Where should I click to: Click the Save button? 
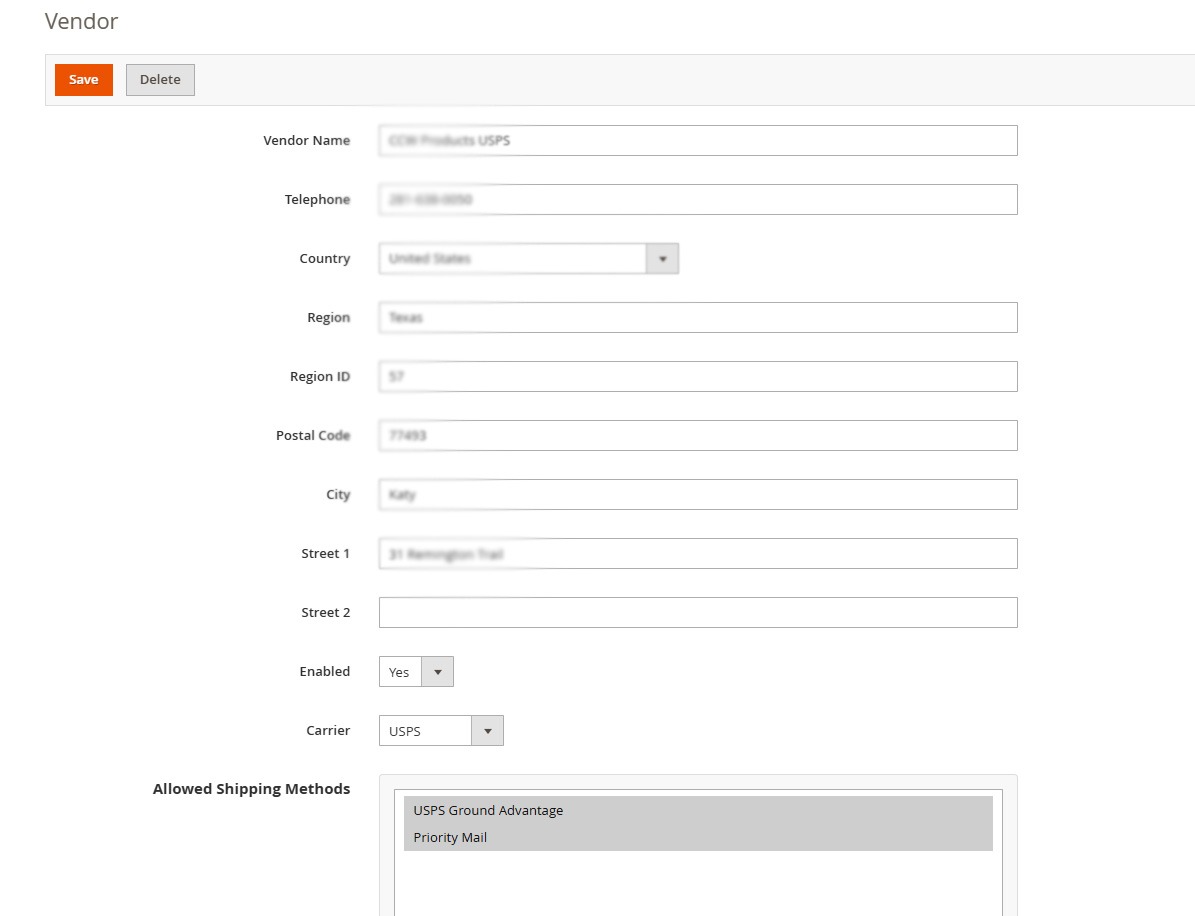pyautogui.click(x=83, y=79)
